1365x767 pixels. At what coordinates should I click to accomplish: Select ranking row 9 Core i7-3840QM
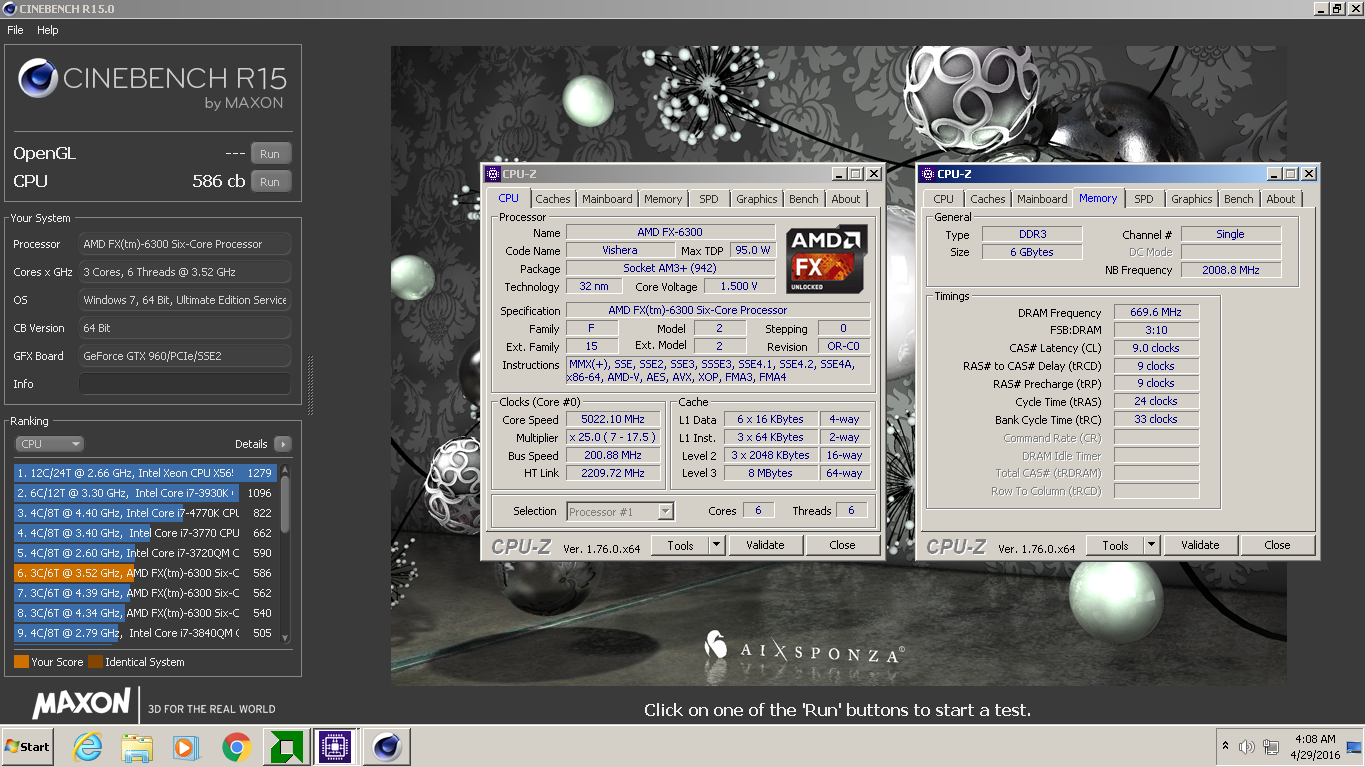(145, 633)
